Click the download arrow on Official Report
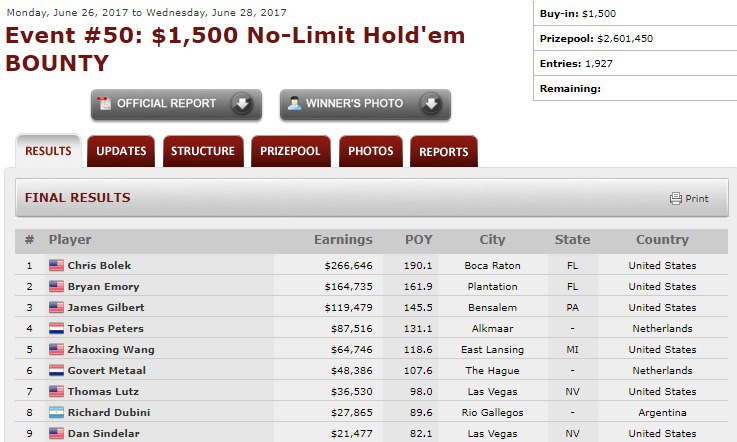 241,104
